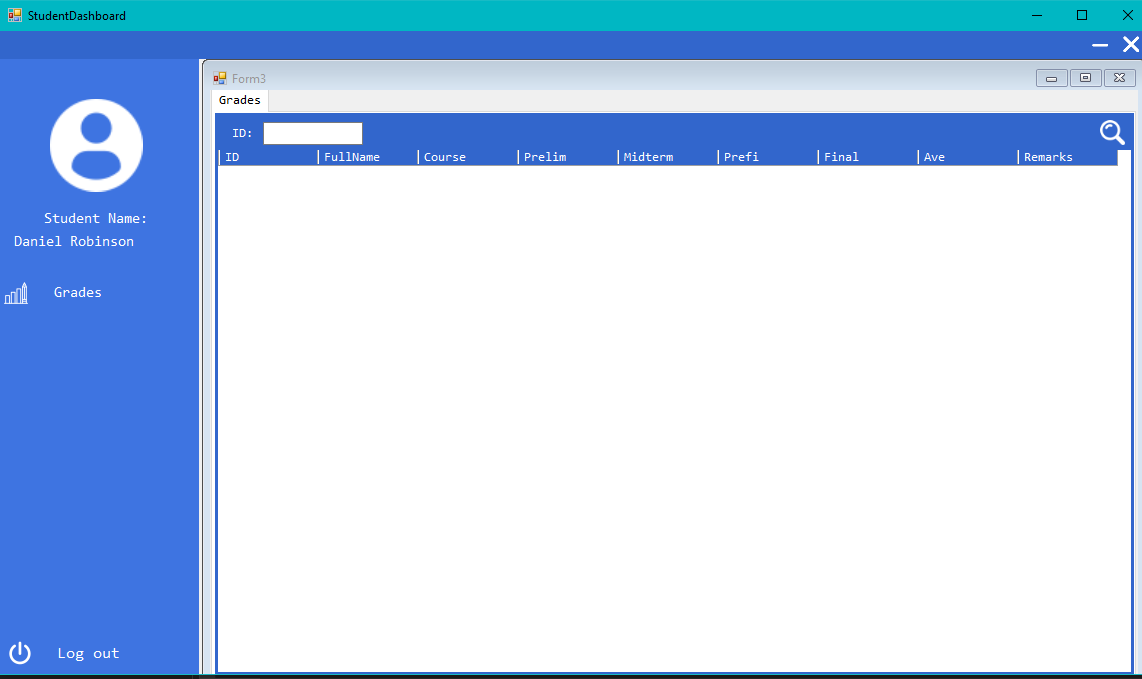Click the Form3 title bar icon
This screenshot has width=1142, height=679.
point(220,78)
